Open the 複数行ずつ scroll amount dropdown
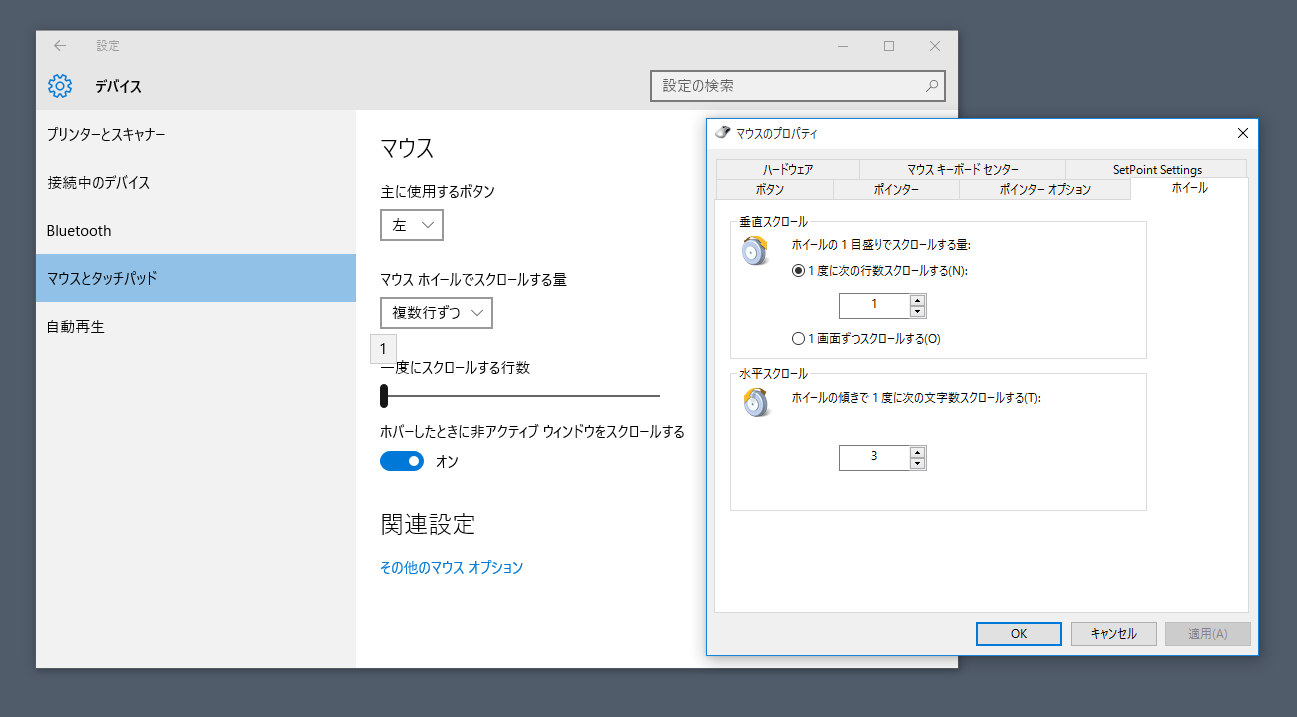This screenshot has width=1297, height=717. (x=437, y=313)
